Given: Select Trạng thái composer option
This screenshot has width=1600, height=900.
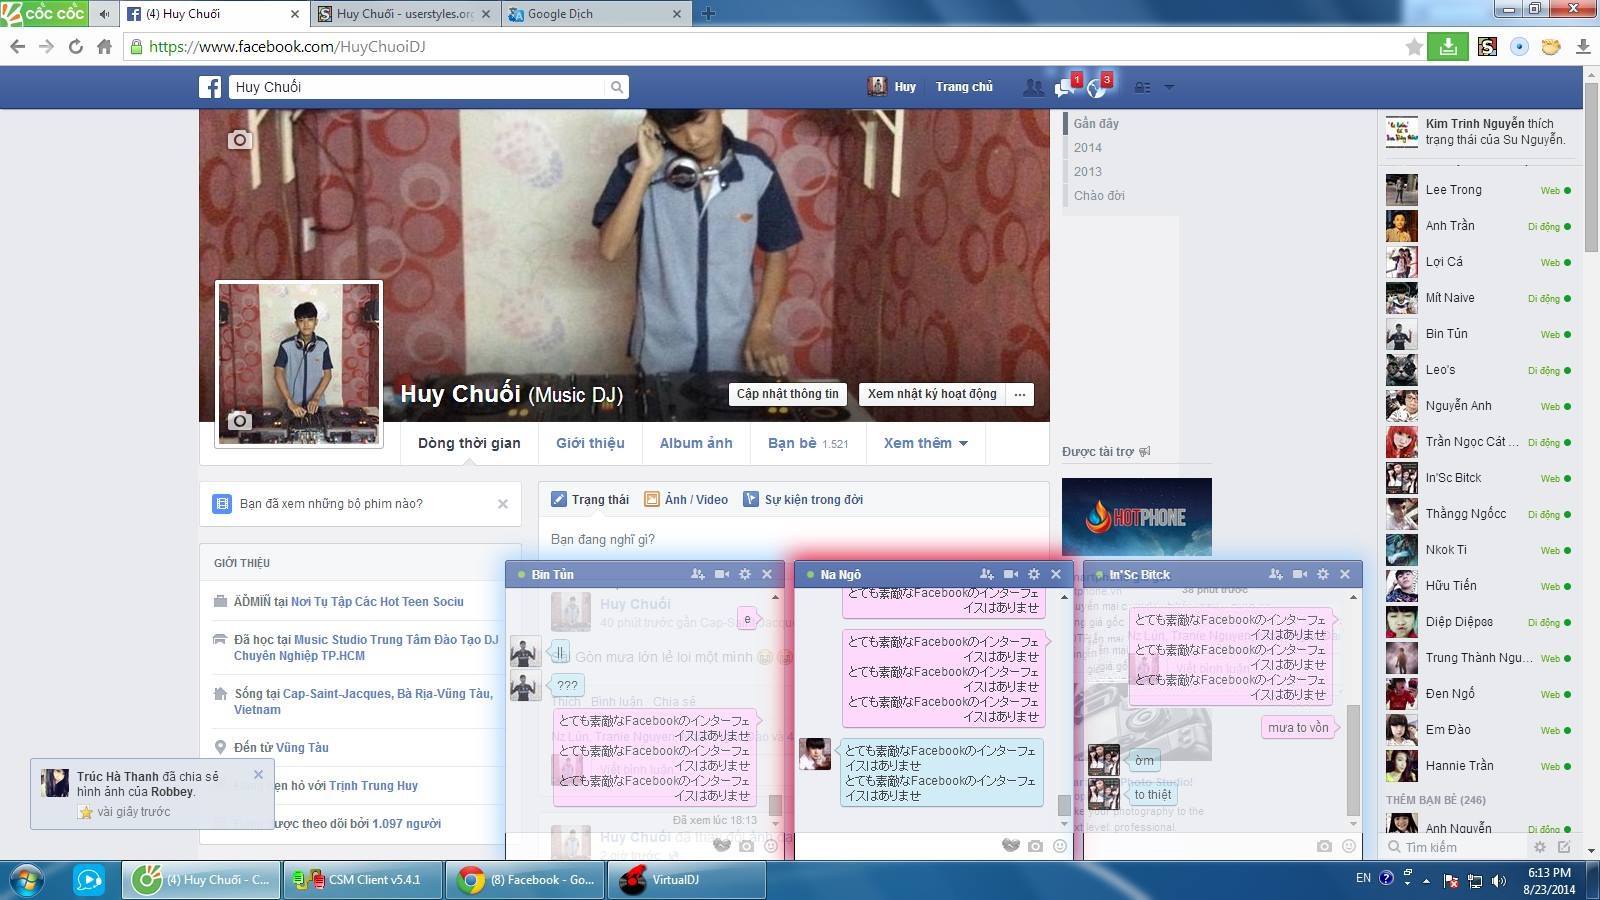Looking at the screenshot, I should click(590, 499).
